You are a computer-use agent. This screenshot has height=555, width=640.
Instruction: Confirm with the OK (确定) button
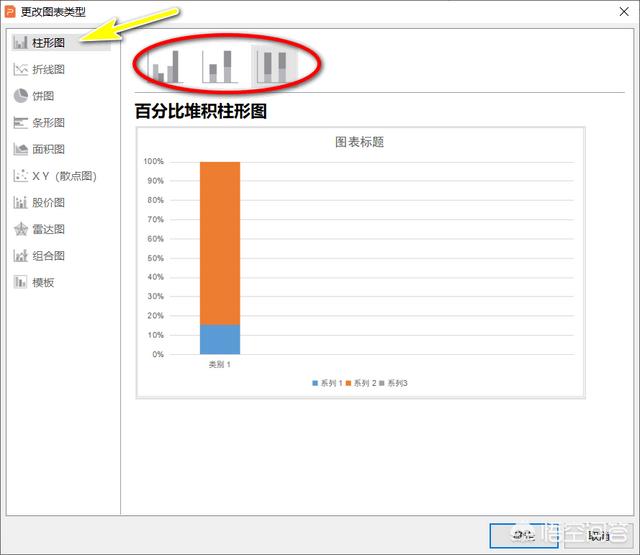click(524, 535)
